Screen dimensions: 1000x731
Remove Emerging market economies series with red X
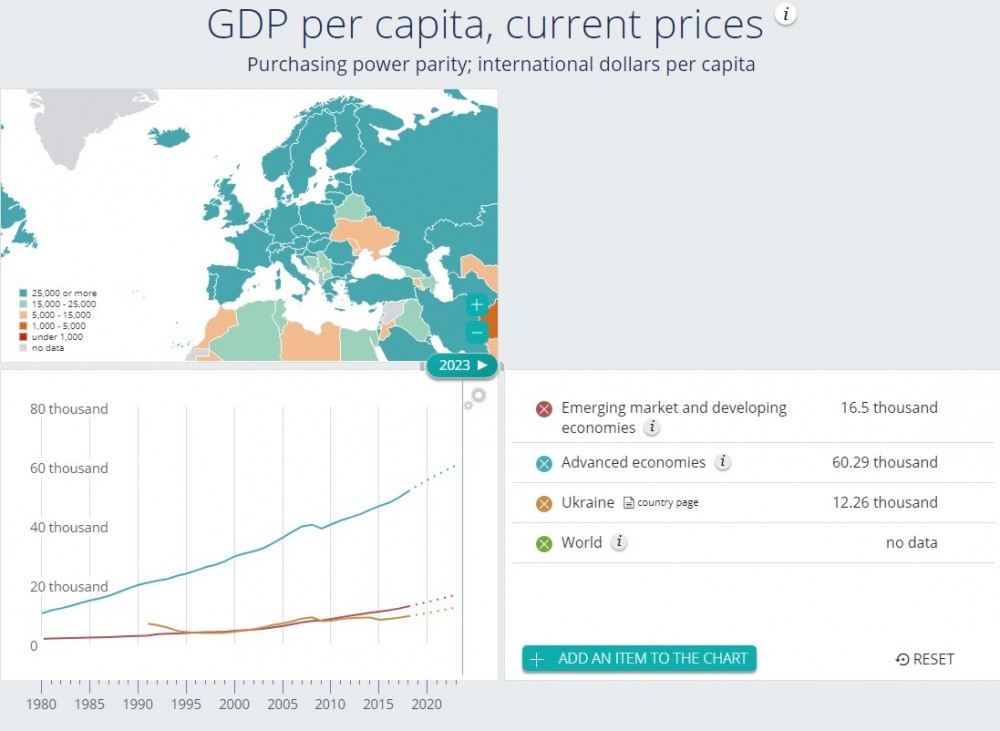pyautogui.click(x=544, y=410)
